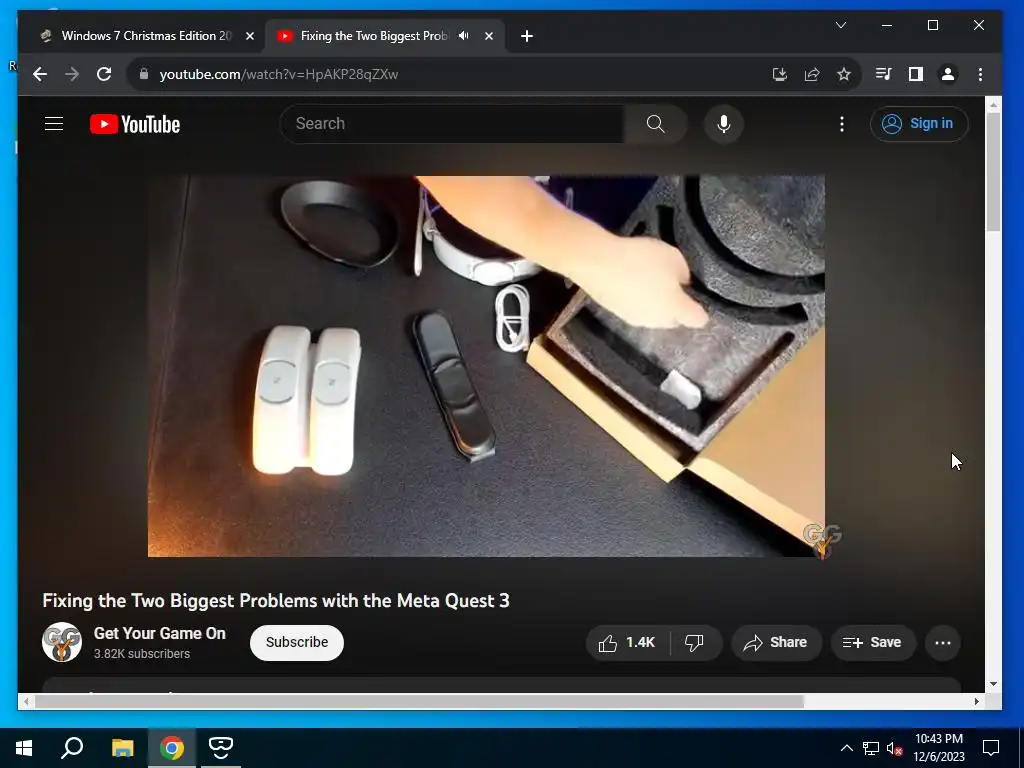Open a new browser tab

click(x=527, y=36)
